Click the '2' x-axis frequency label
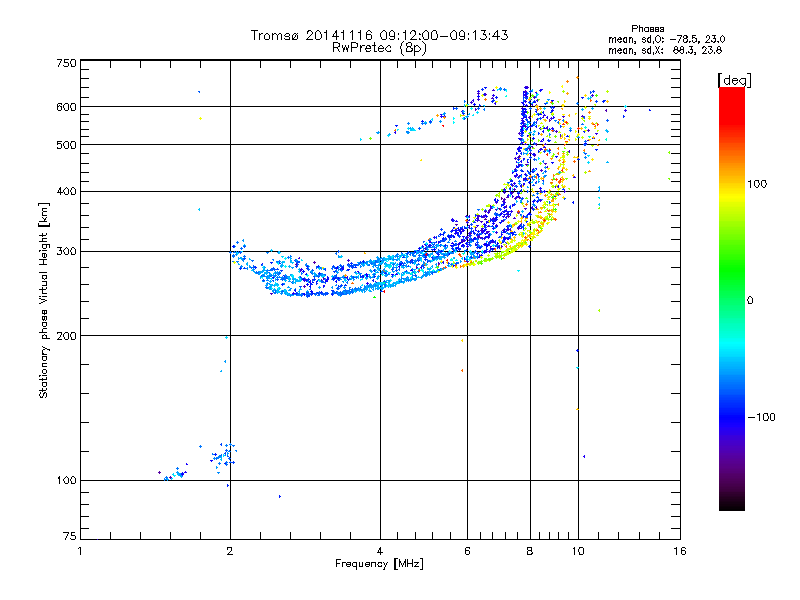The width and height of the screenshot is (800, 600). [230, 551]
